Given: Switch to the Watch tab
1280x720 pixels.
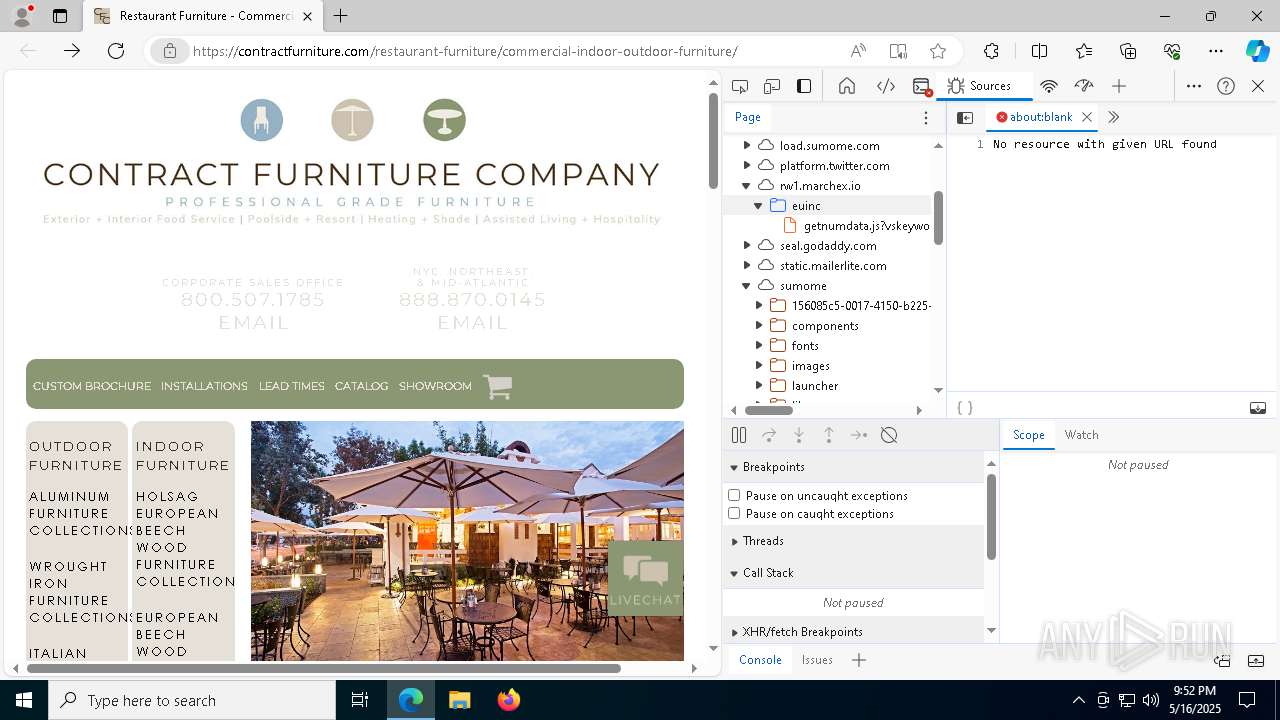Looking at the screenshot, I should click(x=1081, y=435).
